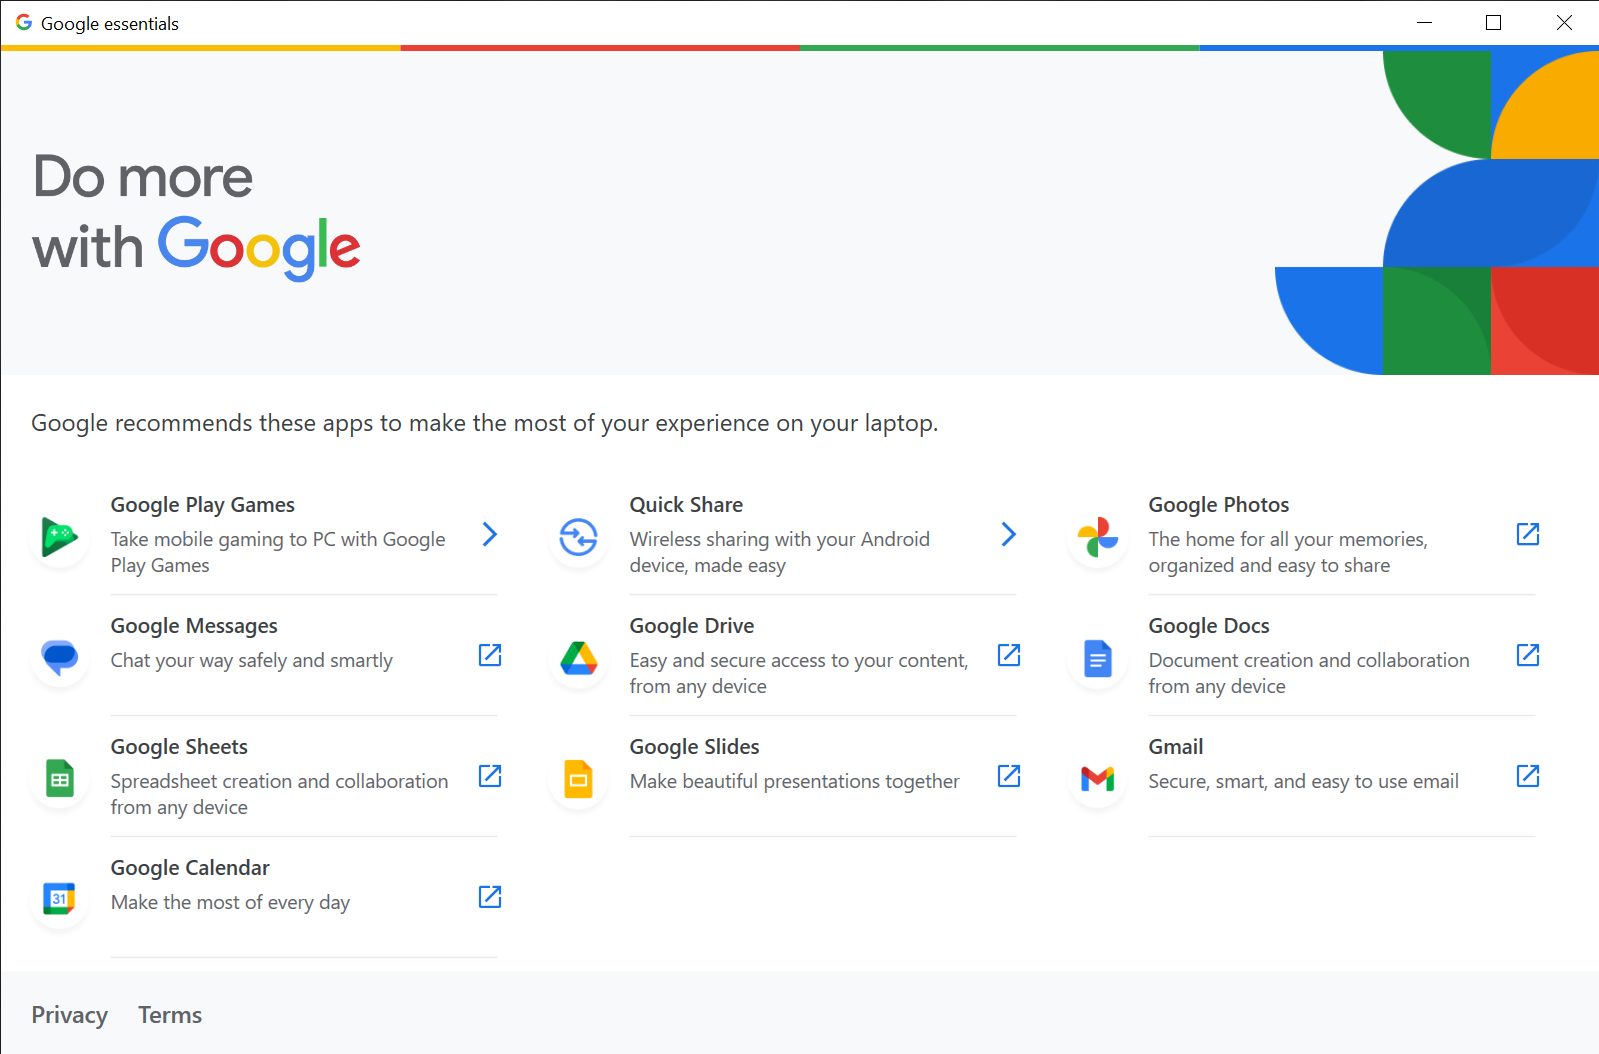The width and height of the screenshot is (1599, 1054).
Task: Expand Google Play Games chevron arrow
Action: [x=490, y=534]
